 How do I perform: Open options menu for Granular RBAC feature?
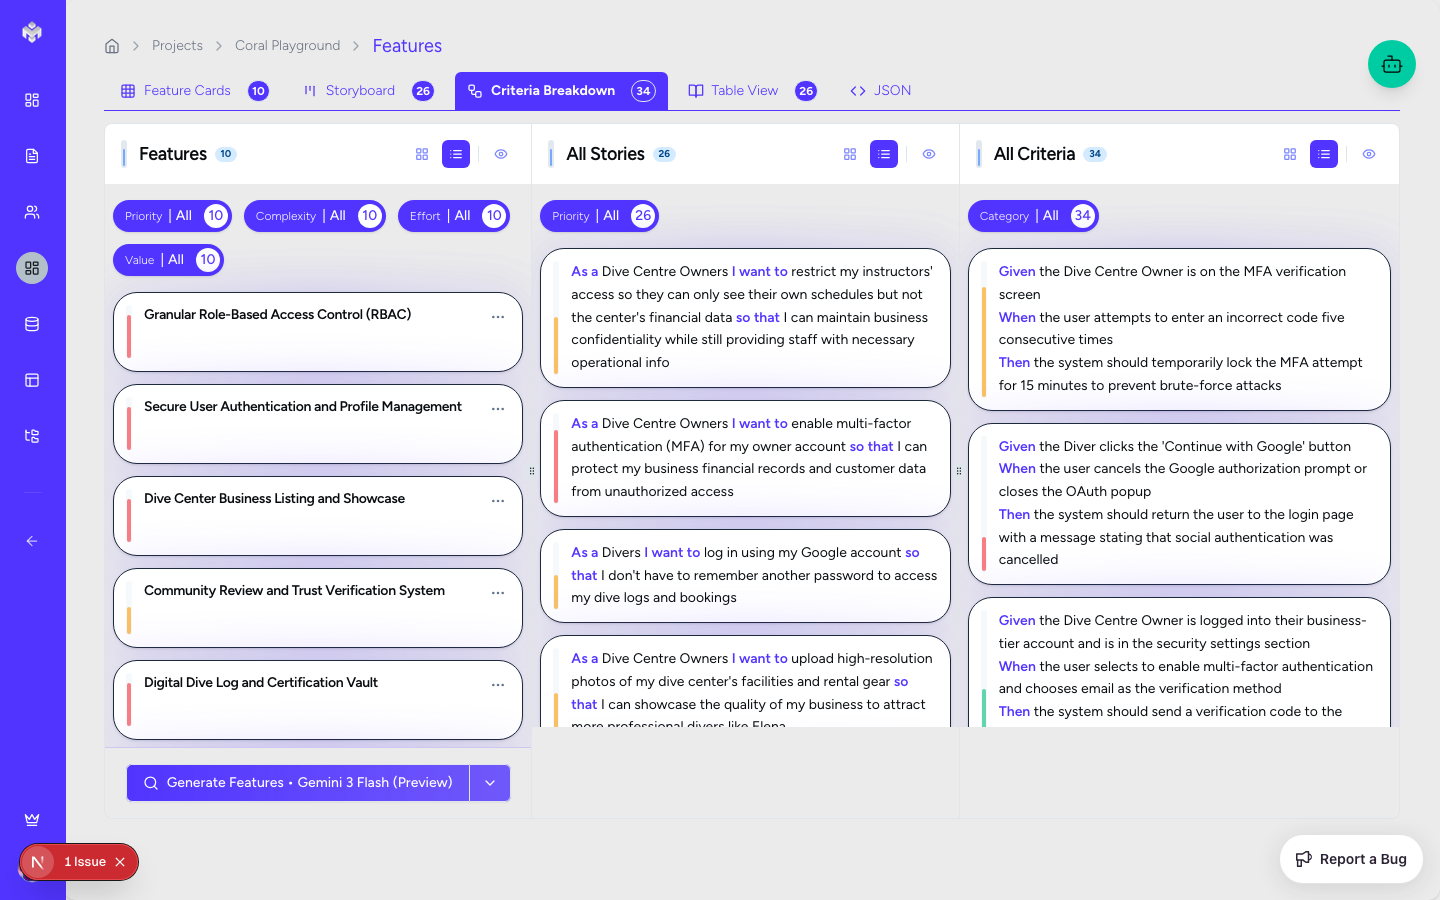click(x=498, y=317)
